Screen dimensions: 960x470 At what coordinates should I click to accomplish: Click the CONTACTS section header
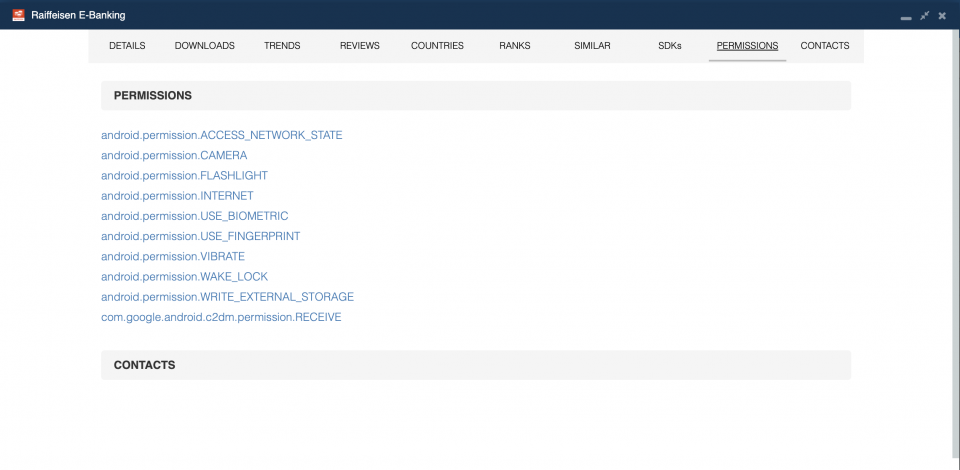click(476, 365)
